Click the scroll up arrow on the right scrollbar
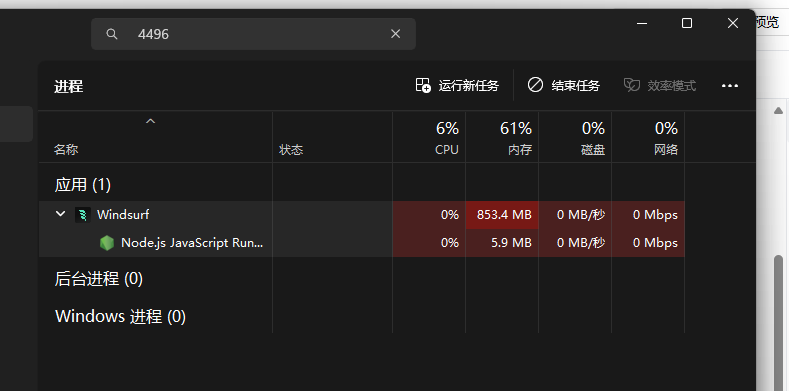This screenshot has height=391, width=789. click(778, 111)
